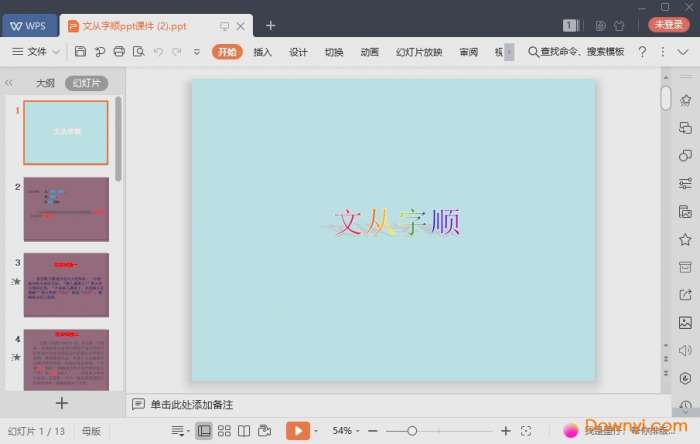The width and height of the screenshot is (700, 444).
Task: Click the 未登录 login button
Action: (x=669, y=25)
